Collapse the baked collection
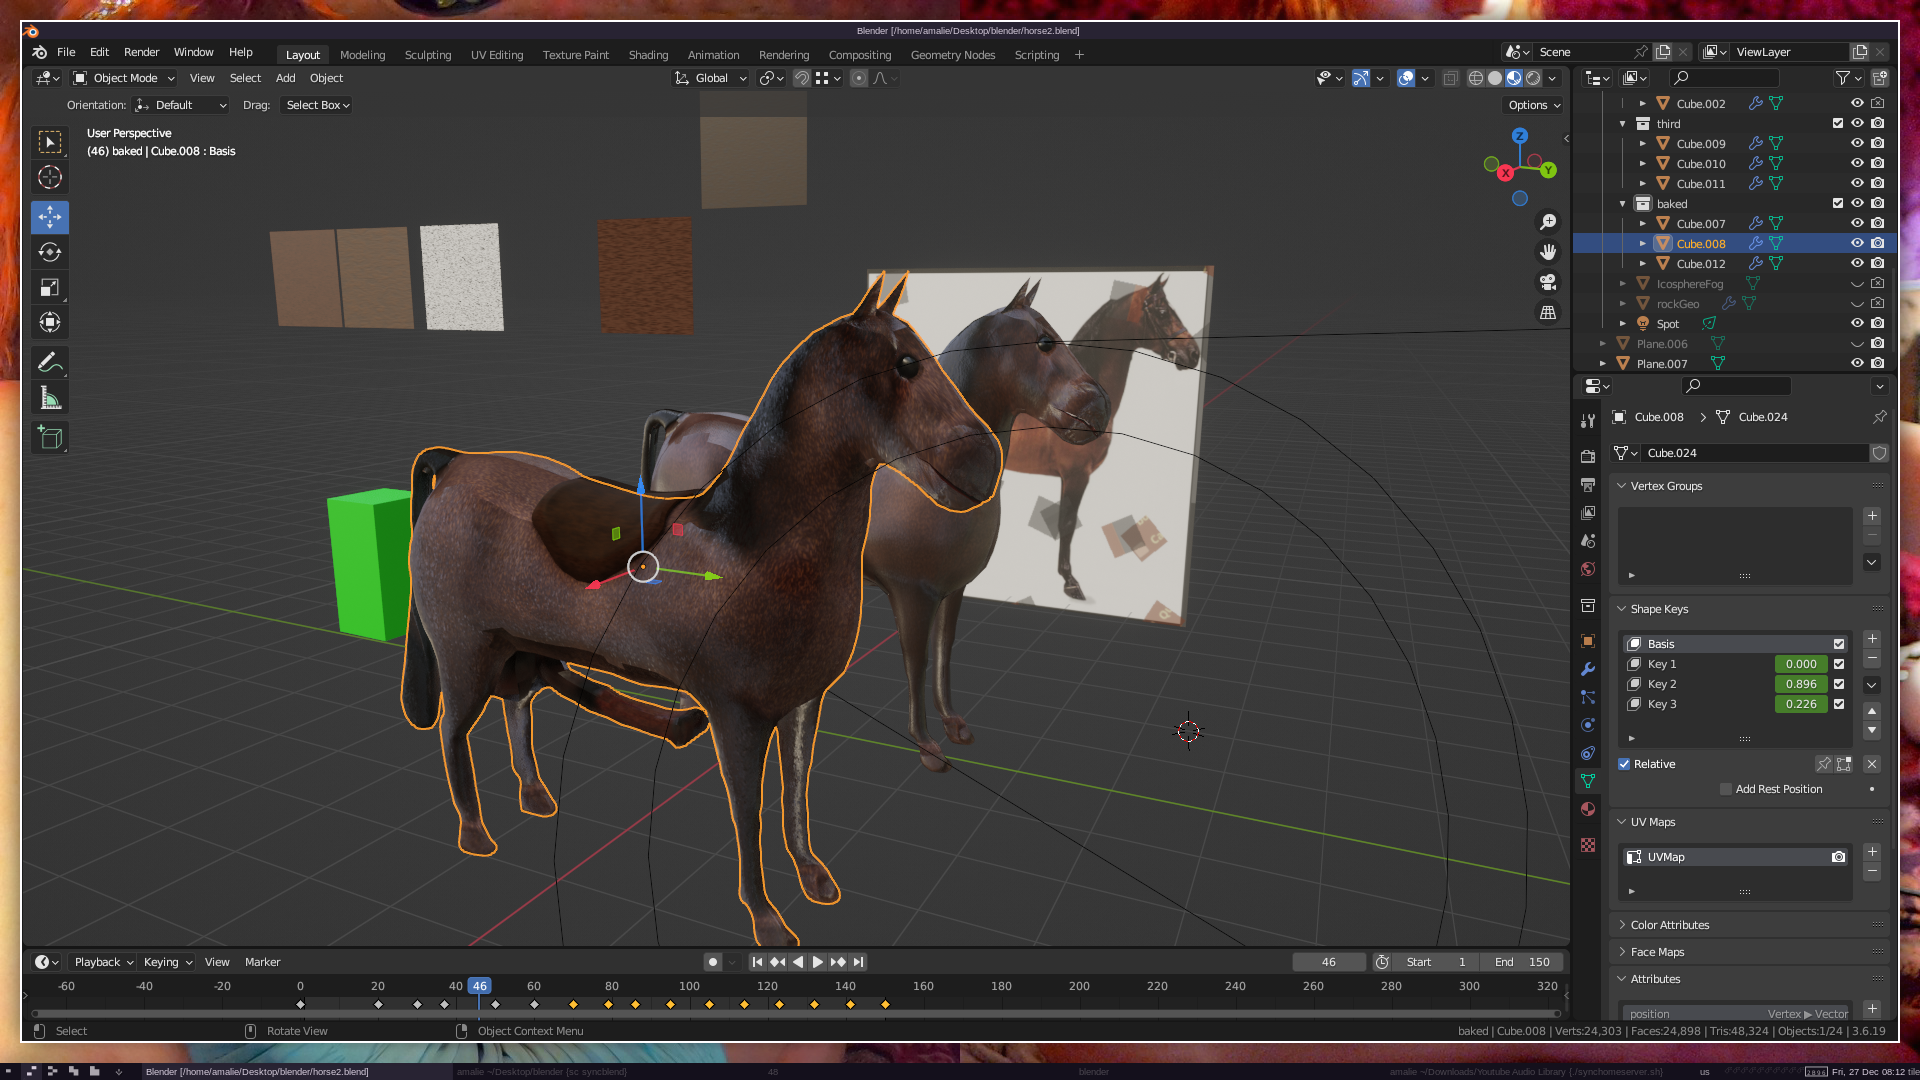The height and width of the screenshot is (1080, 1920). tap(1623, 204)
